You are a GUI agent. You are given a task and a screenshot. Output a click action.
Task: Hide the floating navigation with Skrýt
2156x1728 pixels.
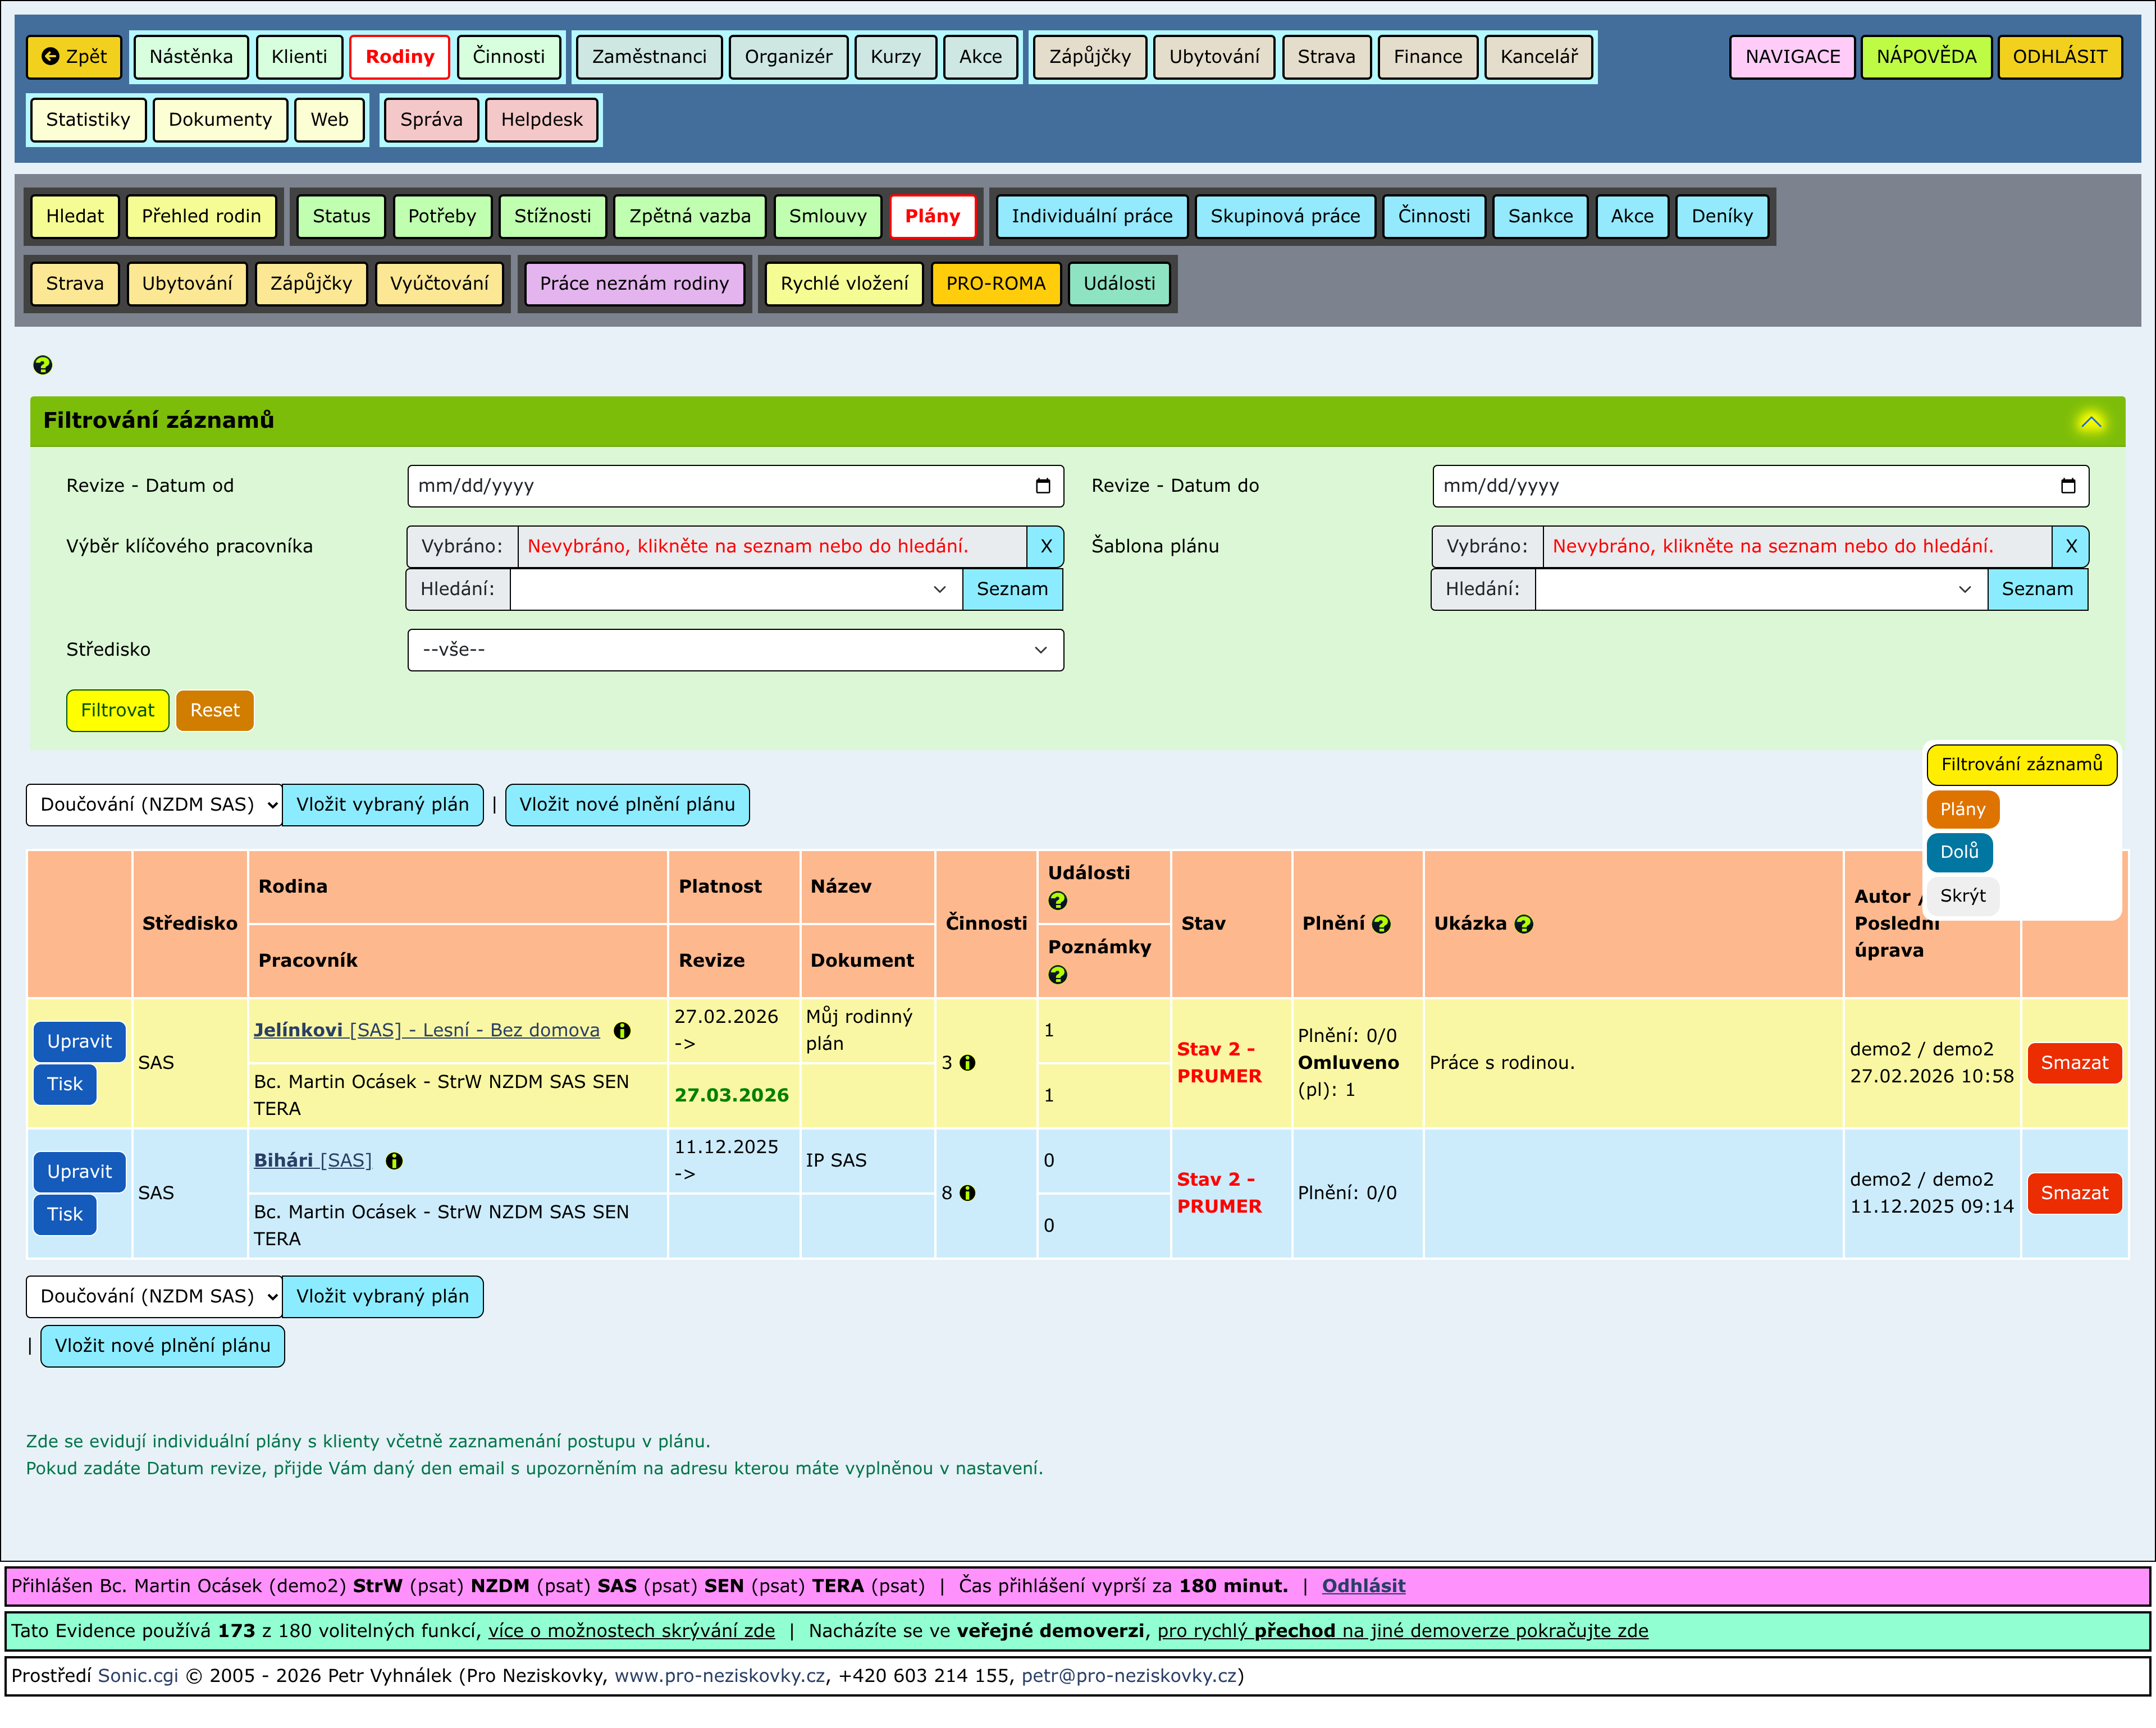[x=1962, y=896]
